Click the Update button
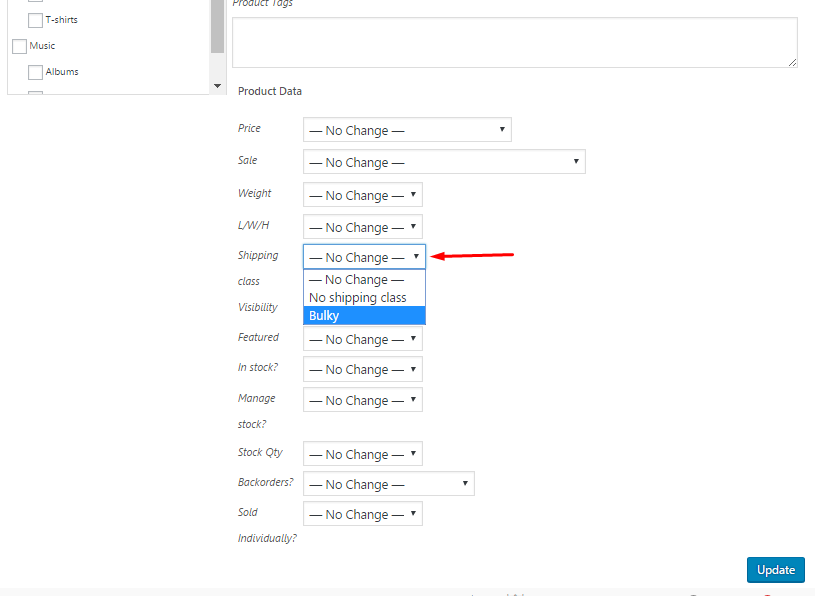The image size is (815, 596). [775, 570]
